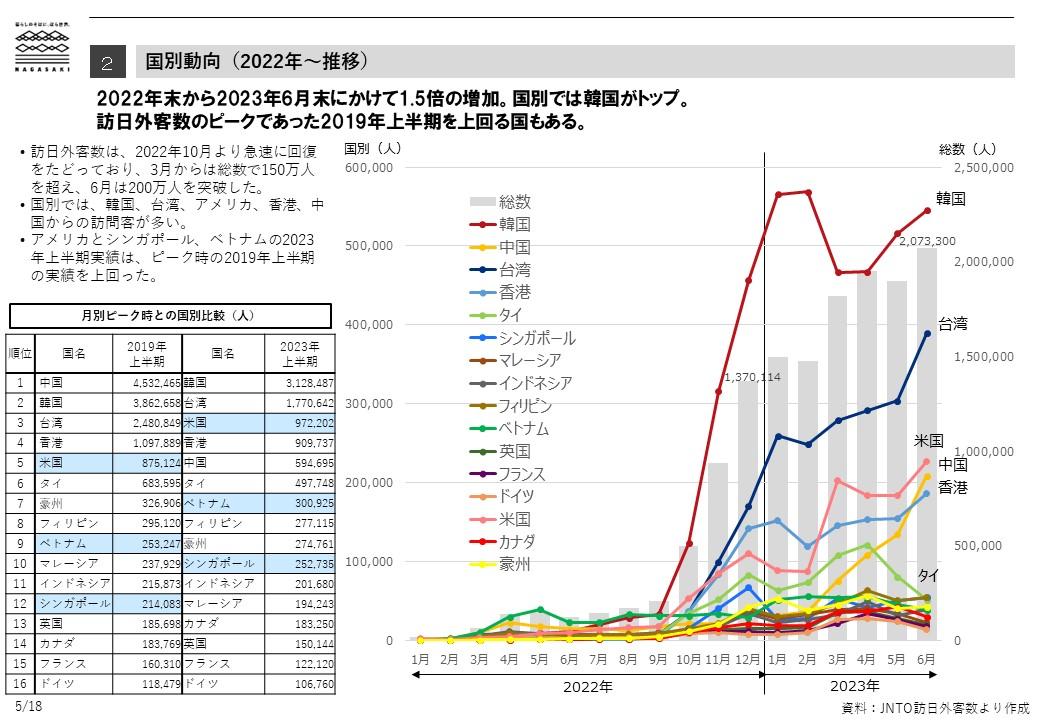Screen dimensions: 1040x720
Task: Click the right axis value "2,500,000"
Action: (x=984, y=168)
